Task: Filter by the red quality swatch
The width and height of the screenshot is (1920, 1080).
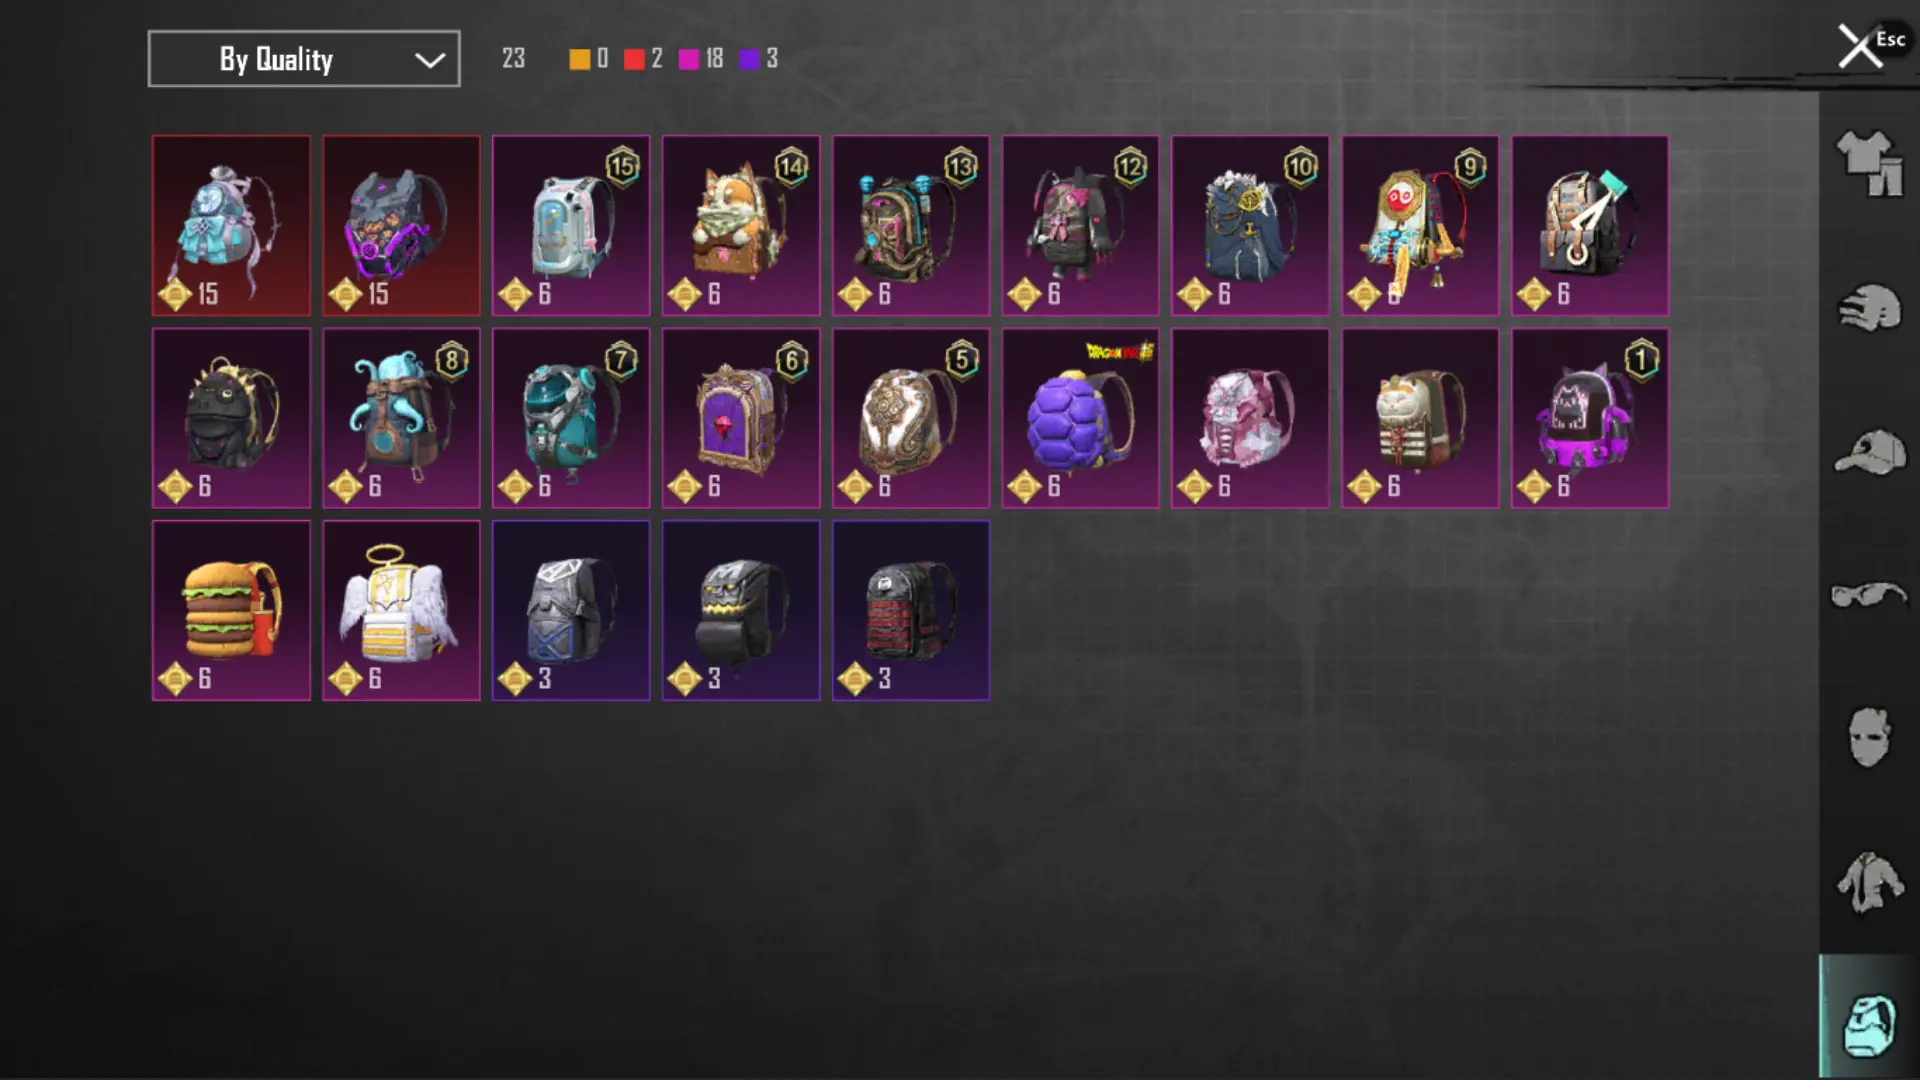Action: click(634, 59)
